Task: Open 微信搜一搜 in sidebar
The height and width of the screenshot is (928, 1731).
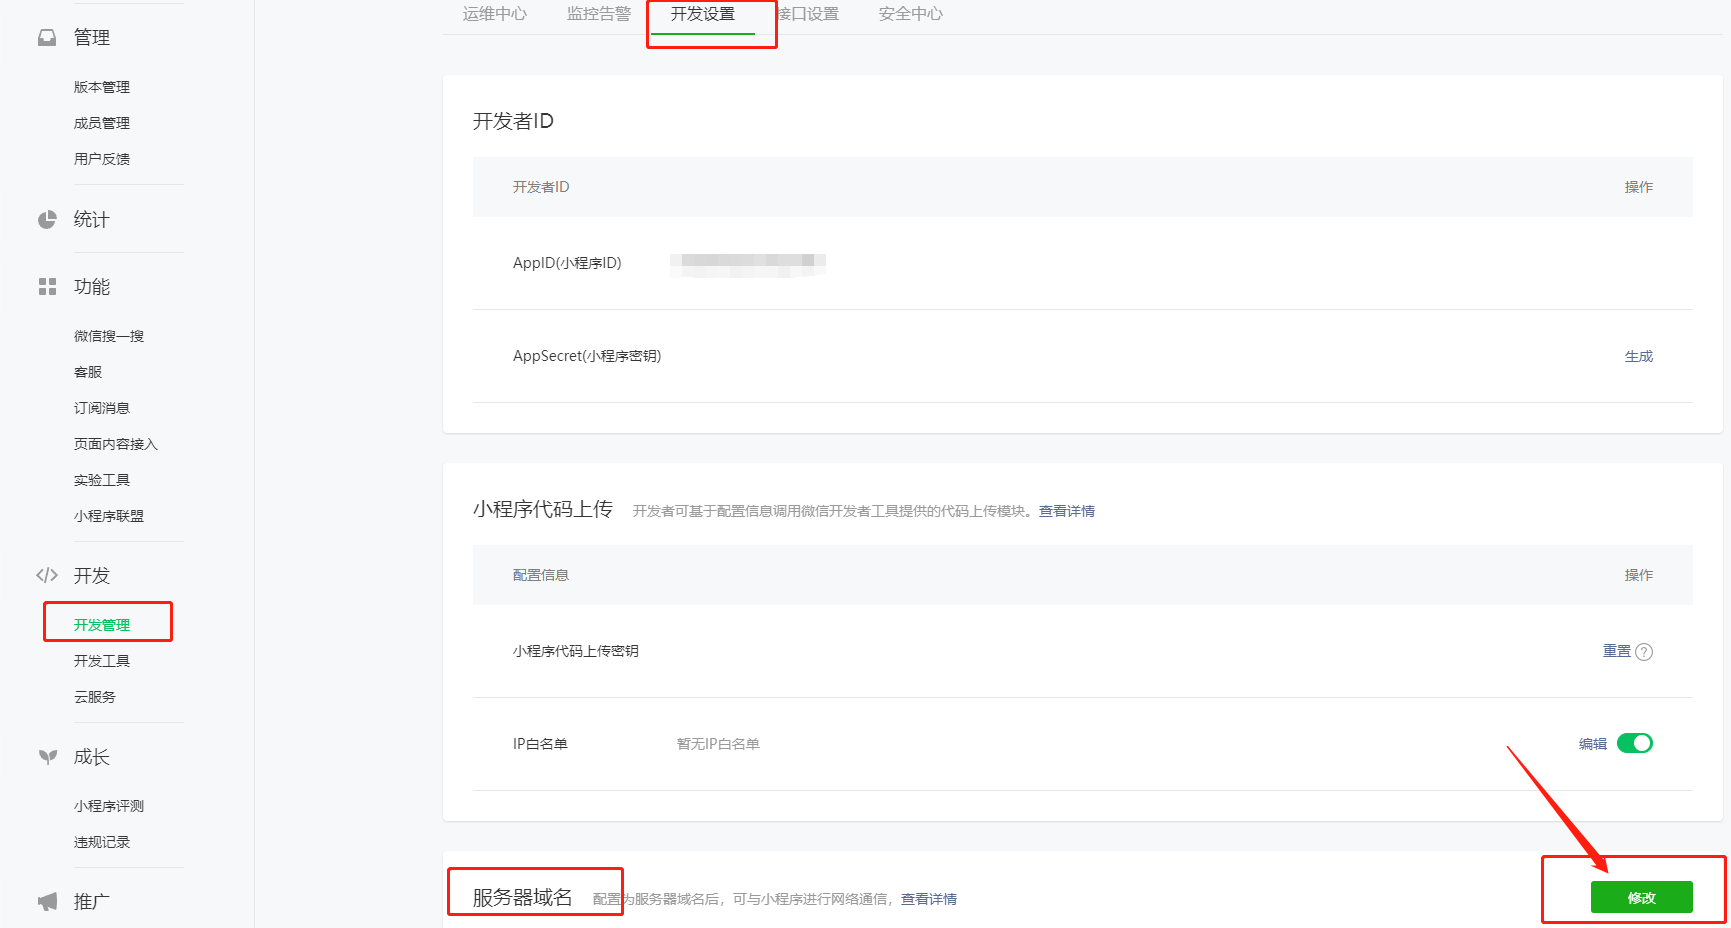Action: point(109,336)
